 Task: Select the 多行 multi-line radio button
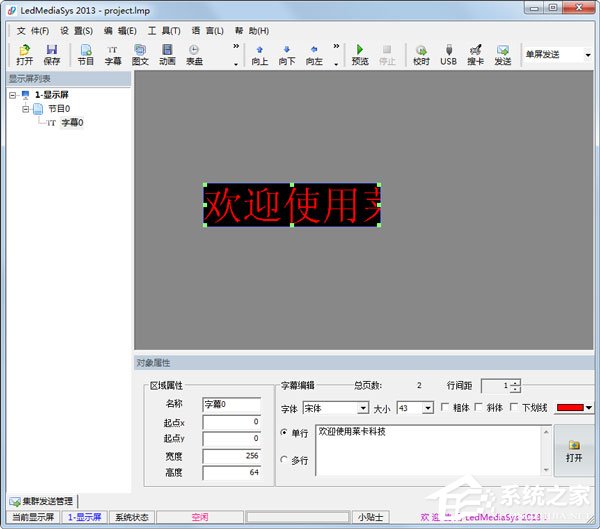click(284, 460)
